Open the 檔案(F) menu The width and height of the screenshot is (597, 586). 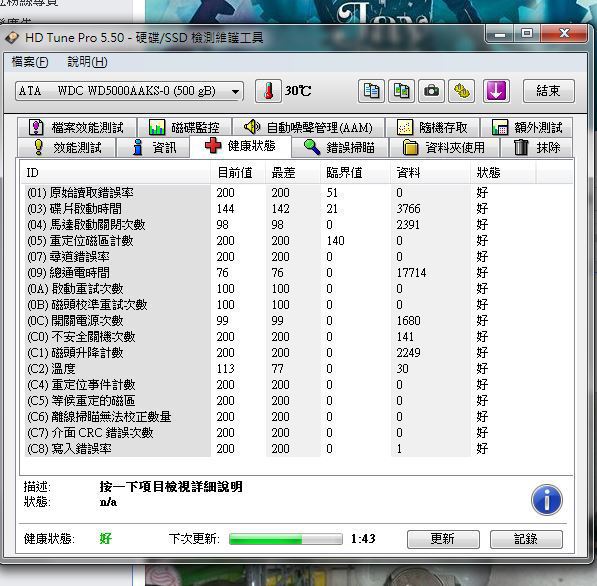[30, 62]
